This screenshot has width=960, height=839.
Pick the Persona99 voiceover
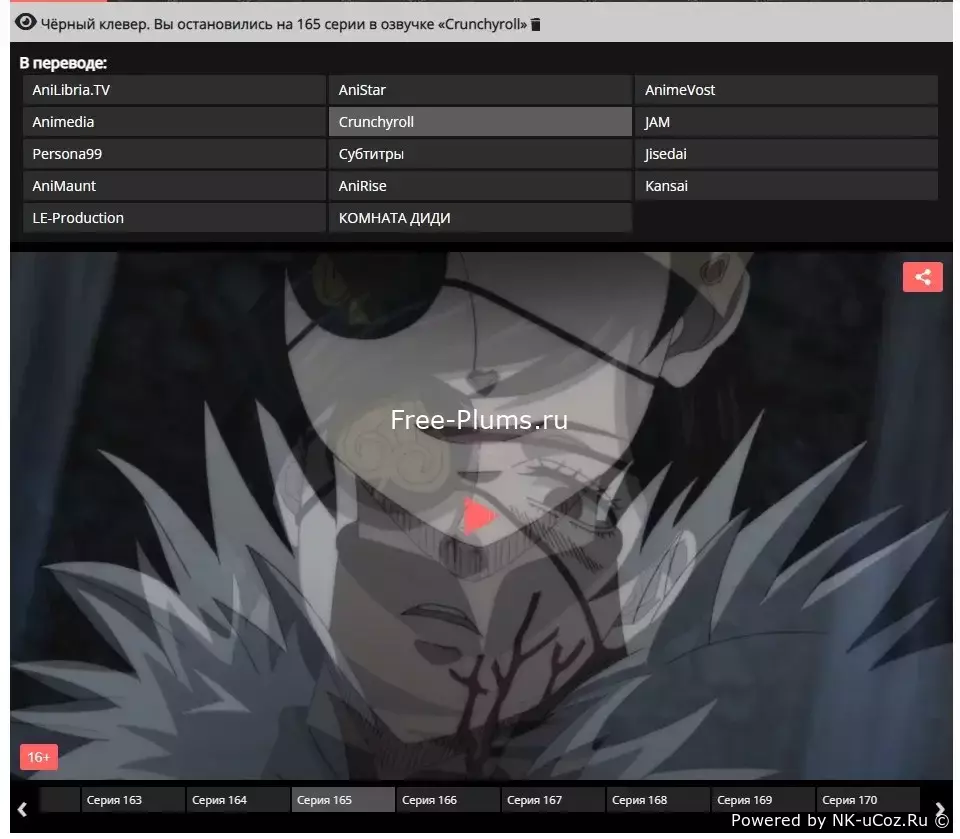click(x=174, y=154)
